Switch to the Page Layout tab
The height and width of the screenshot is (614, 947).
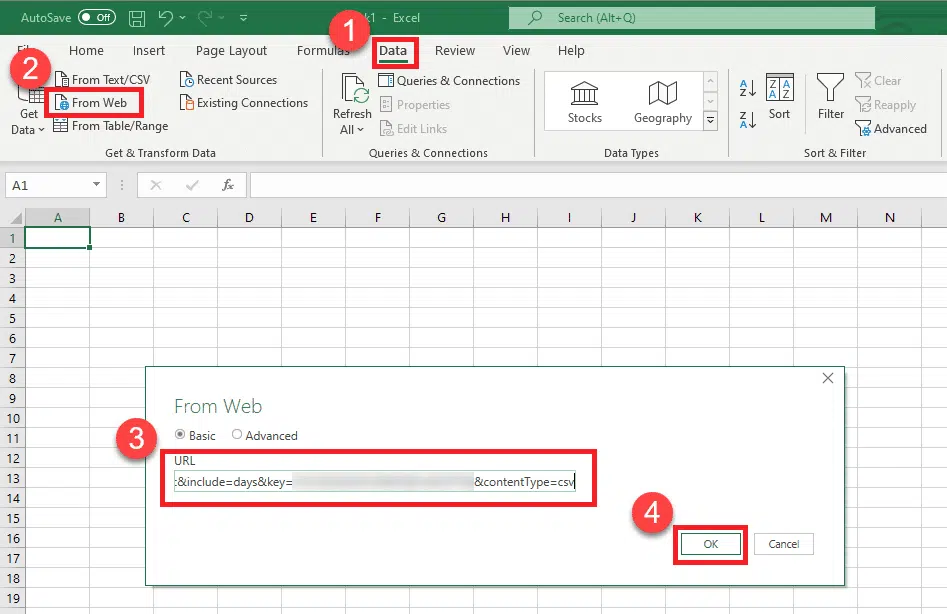tap(231, 51)
